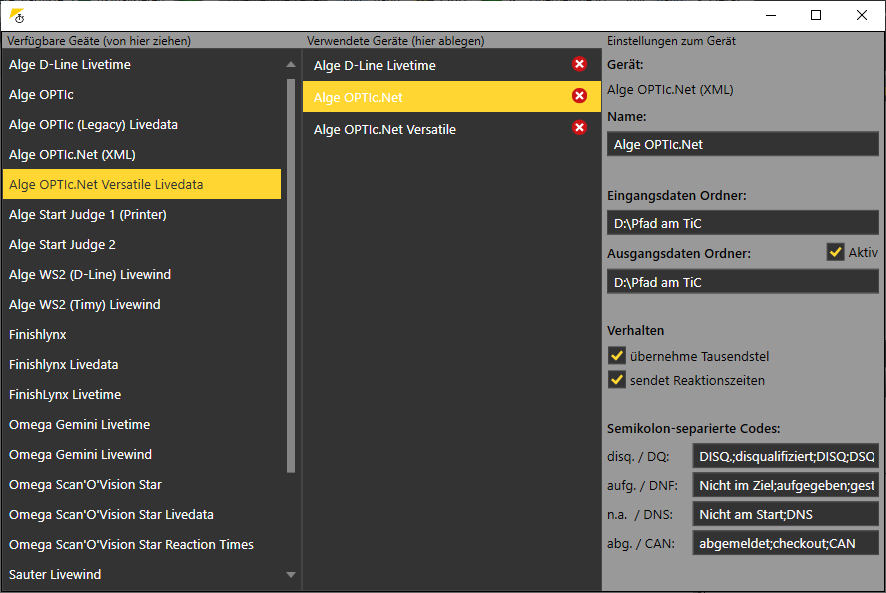Click the n.a. / DNS codes field
This screenshot has width=886, height=593.
click(x=785, y=514)
